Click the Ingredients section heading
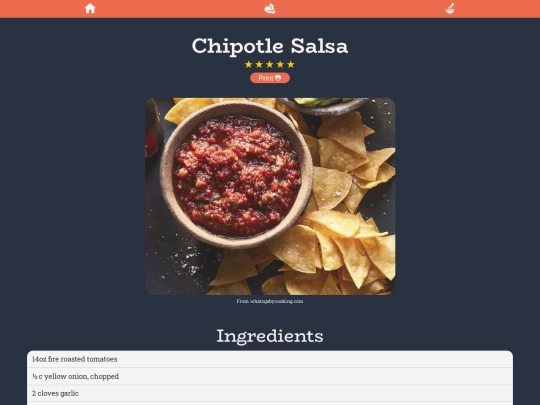 270,336
